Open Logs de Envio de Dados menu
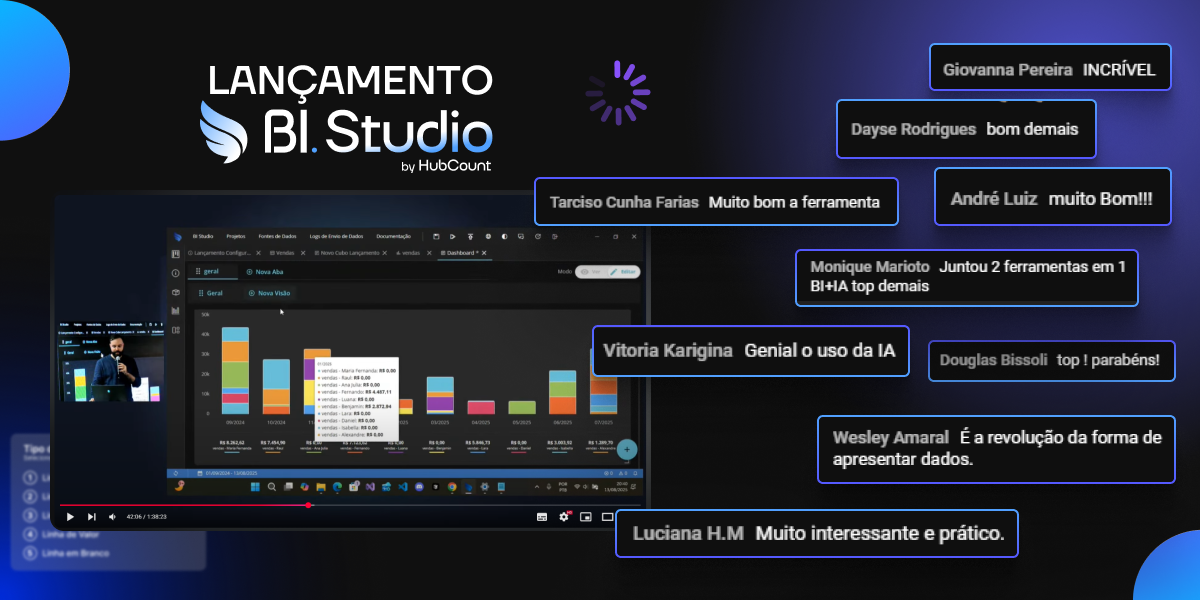 pos(336,236)
